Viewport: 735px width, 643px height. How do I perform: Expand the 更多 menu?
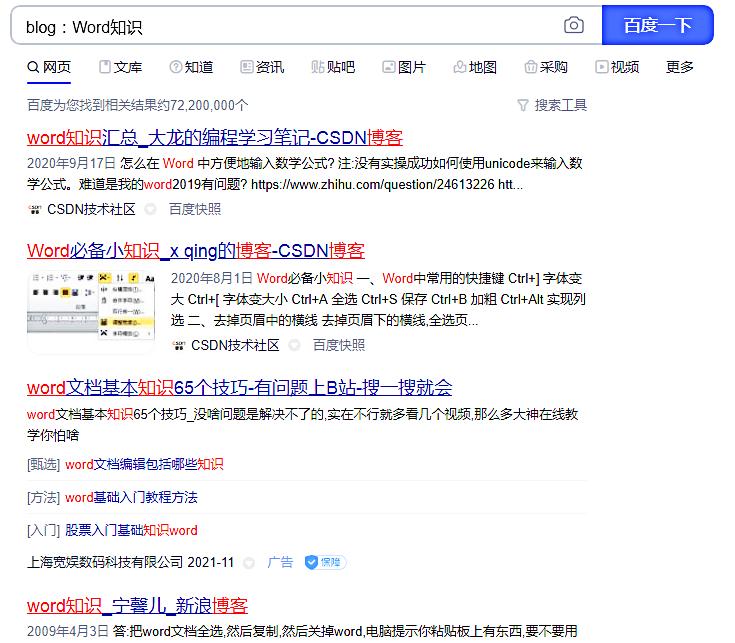680,67
